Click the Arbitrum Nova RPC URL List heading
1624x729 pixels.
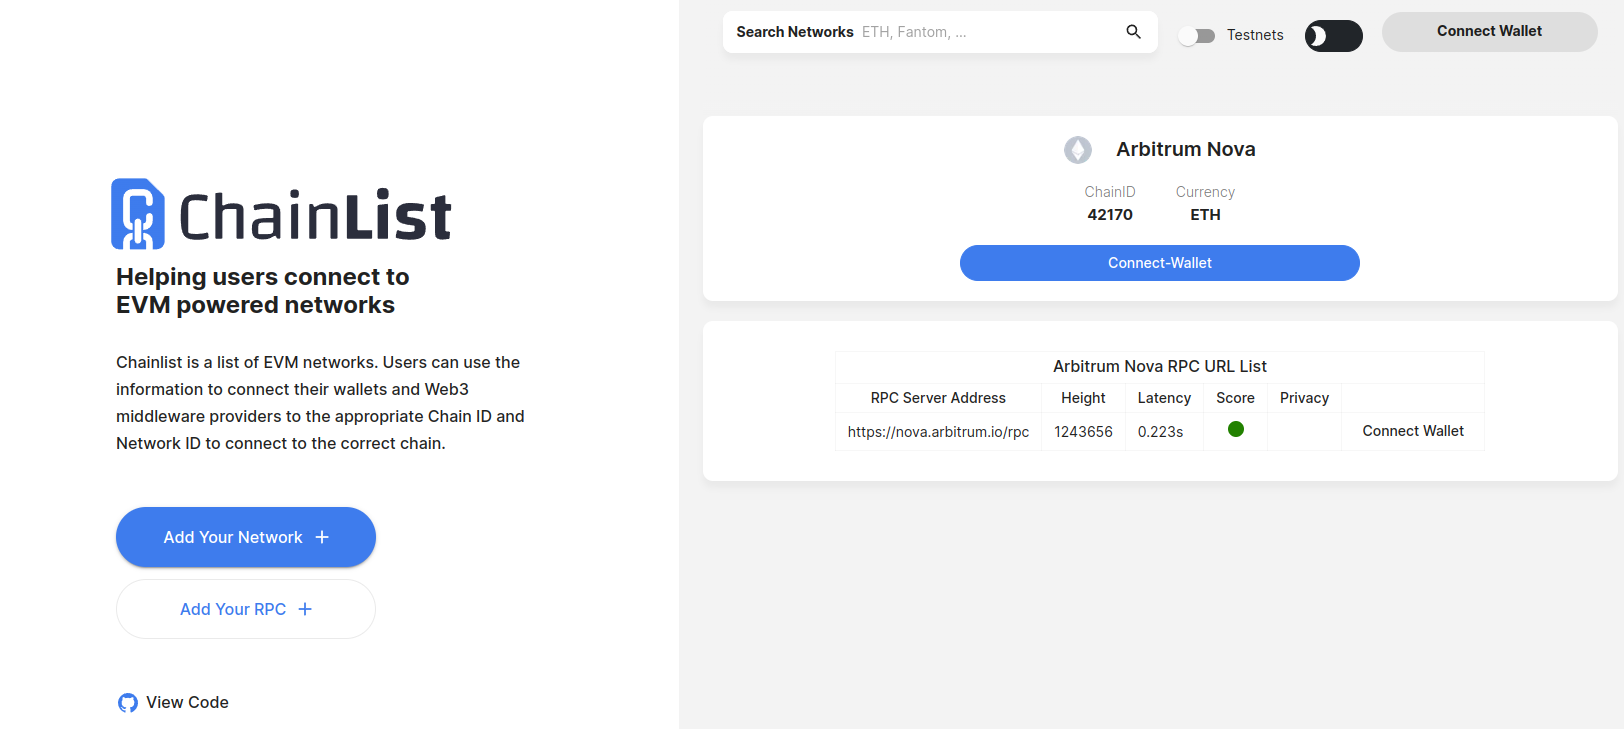(x=1160, y=367)
